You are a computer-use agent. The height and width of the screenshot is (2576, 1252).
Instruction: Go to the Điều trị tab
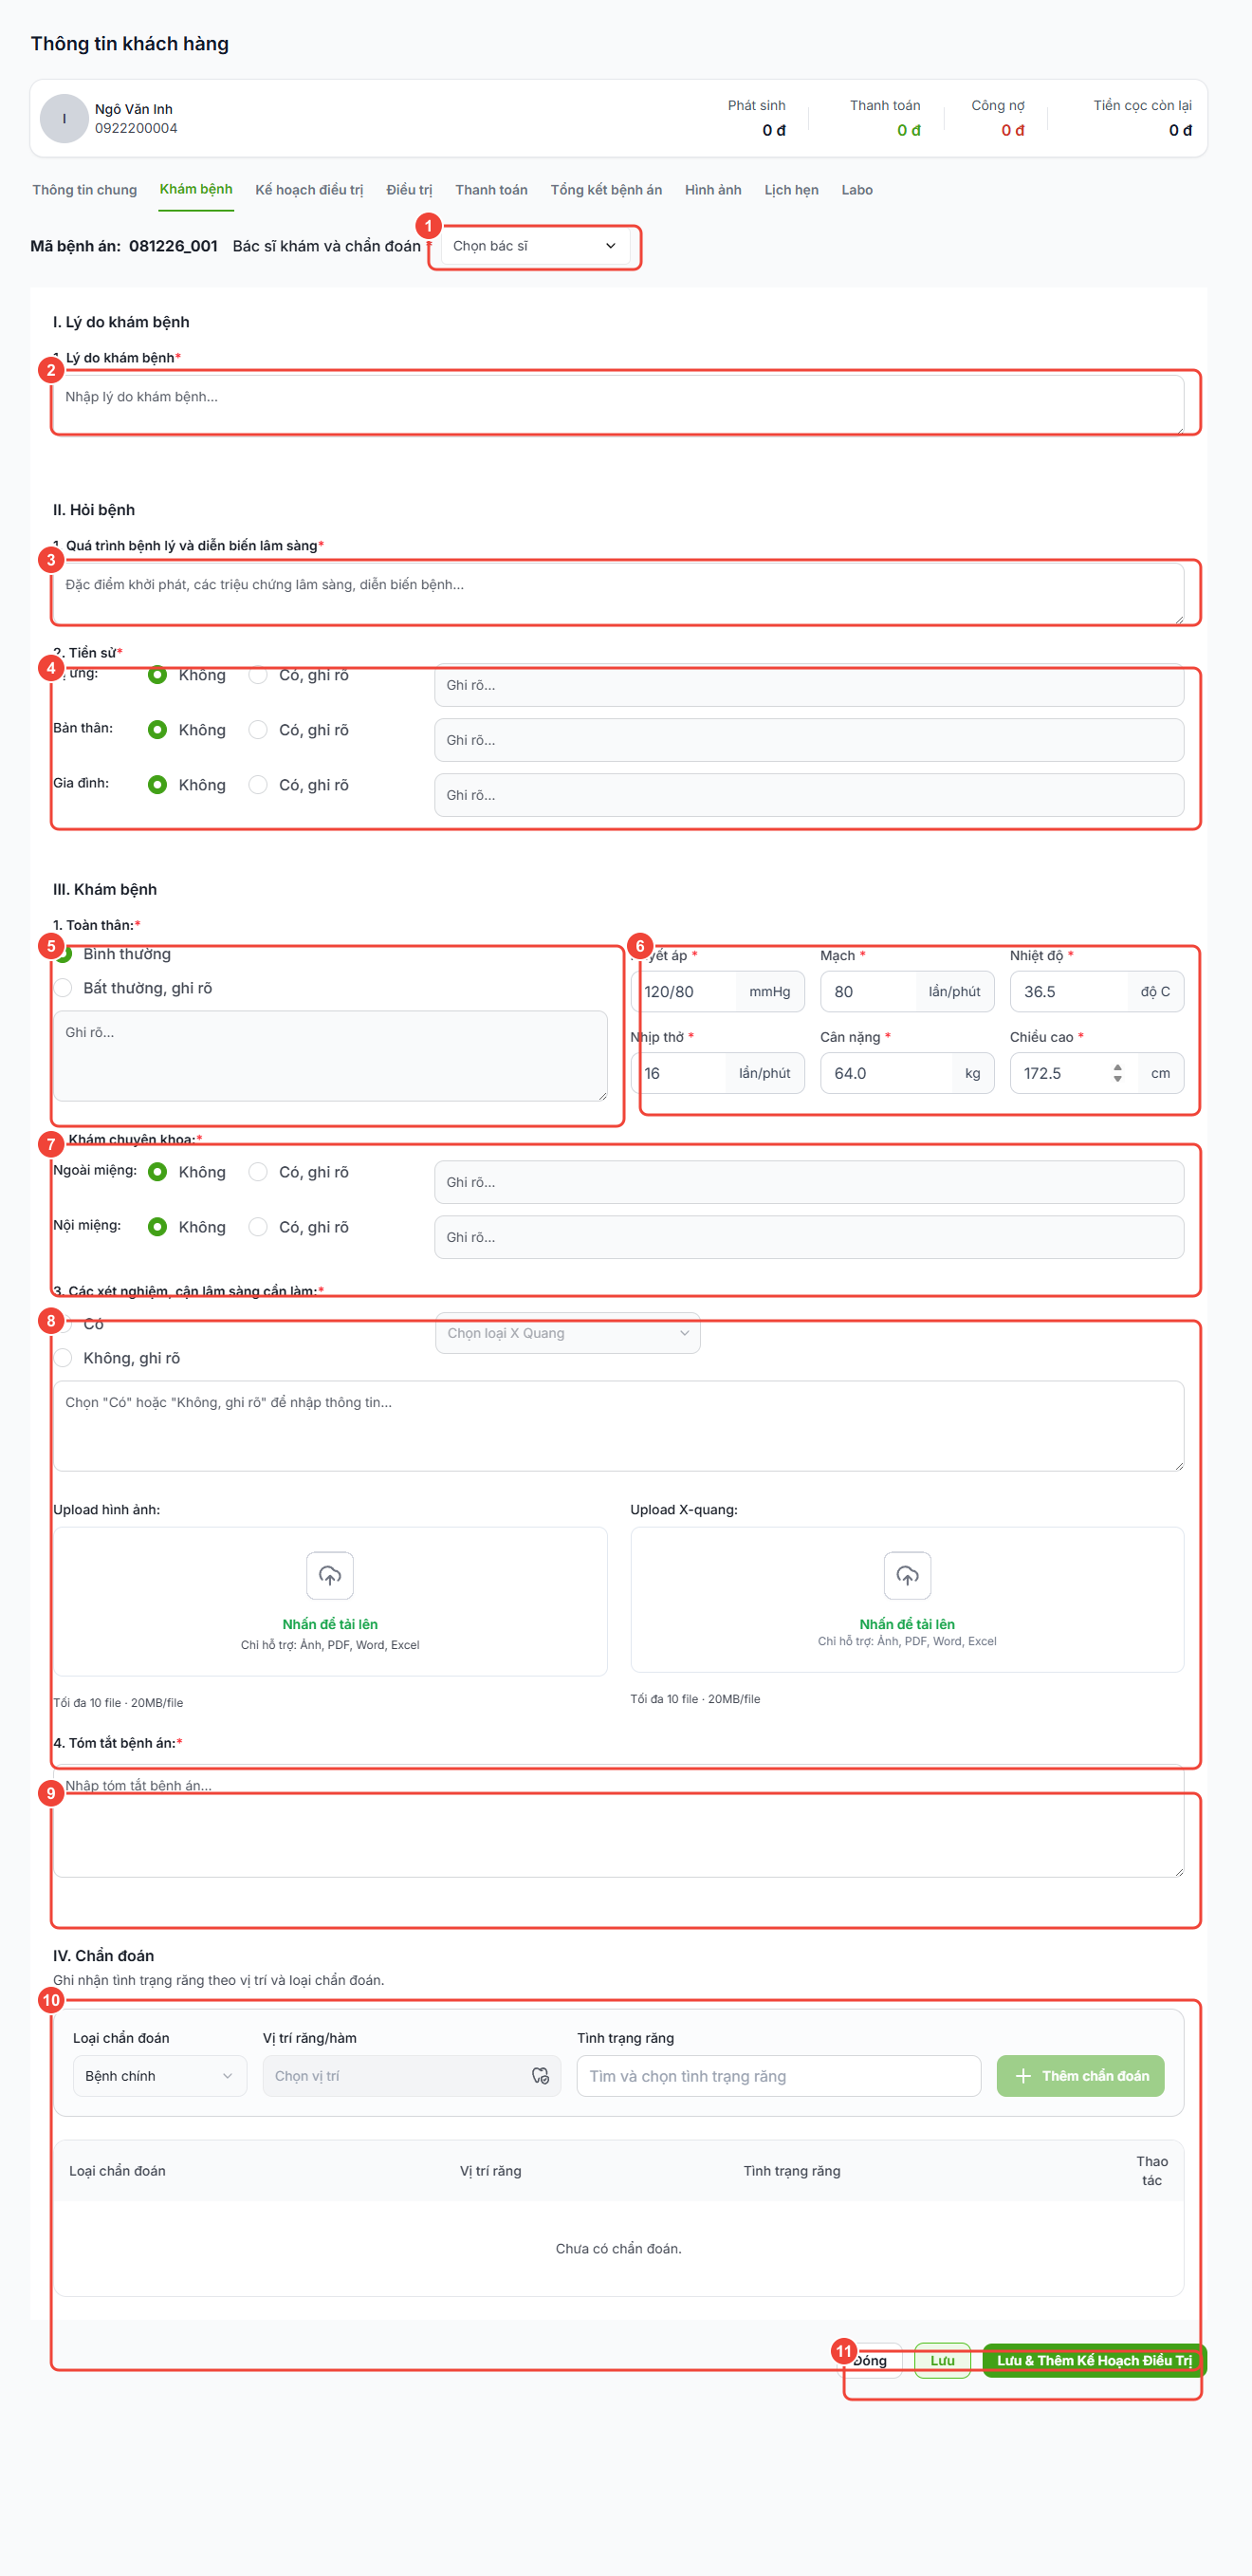point(409,190)
